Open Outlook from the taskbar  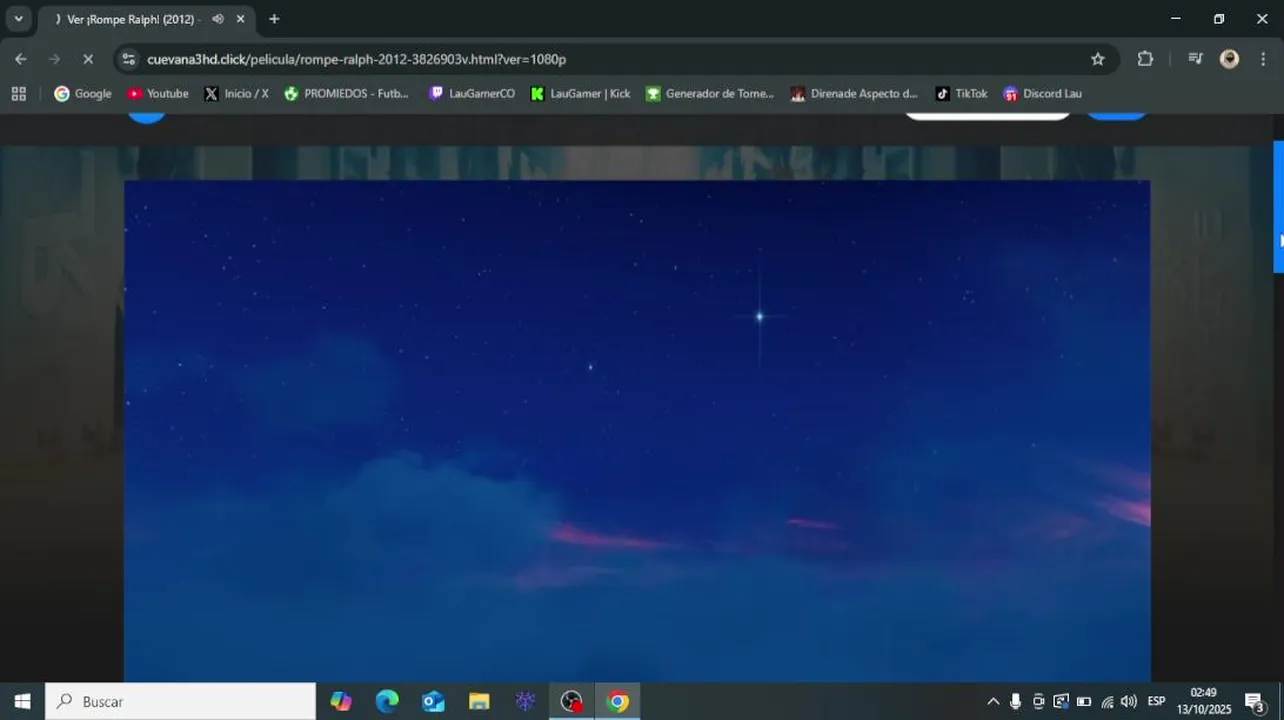[433, 701]
